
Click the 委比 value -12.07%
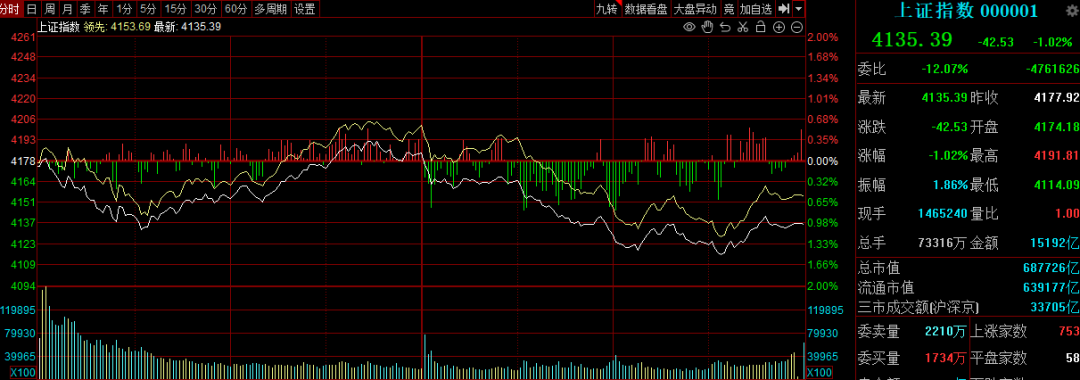944,69
